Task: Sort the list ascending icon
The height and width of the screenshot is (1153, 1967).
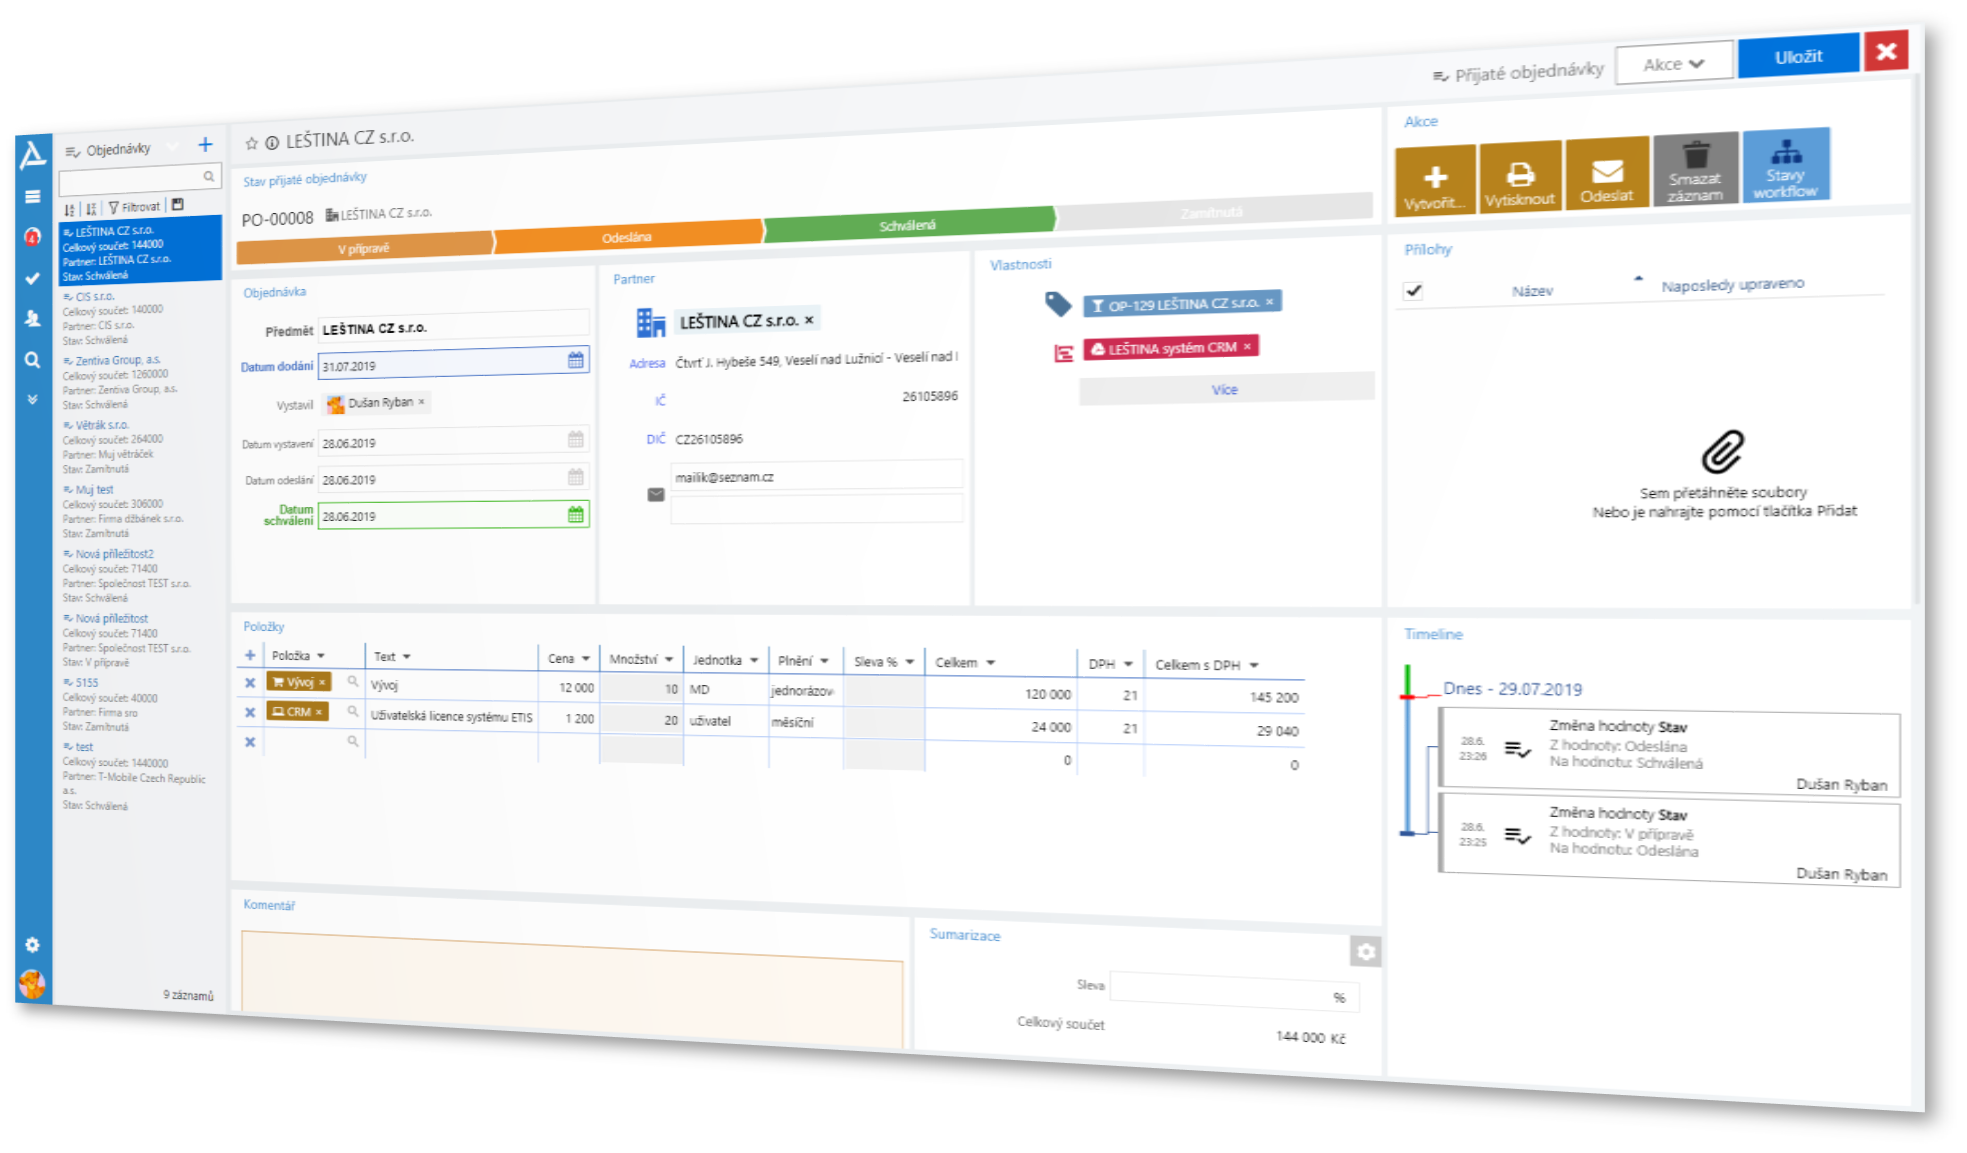Action: [x=70, y=209]
